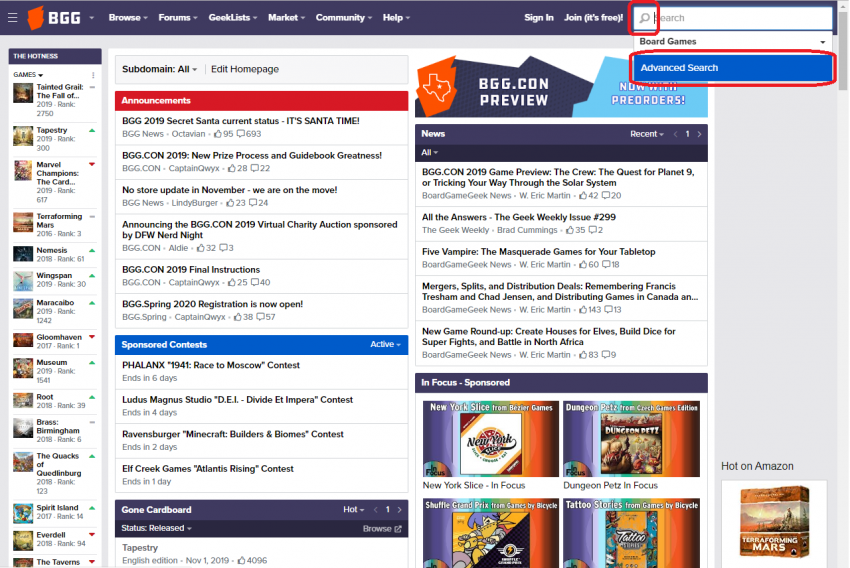Open the Active dropdown in Sponsored Contests
The image size is (850, 568).
coord(385,345)
